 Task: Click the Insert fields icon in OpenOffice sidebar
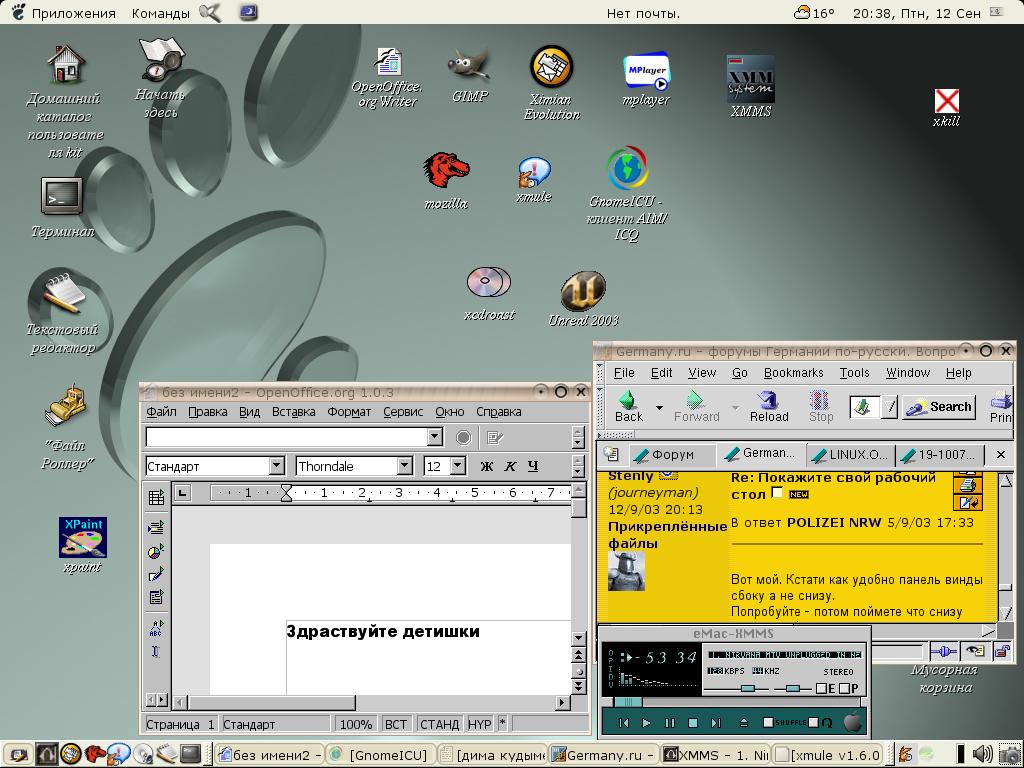[x=156, y=526]
